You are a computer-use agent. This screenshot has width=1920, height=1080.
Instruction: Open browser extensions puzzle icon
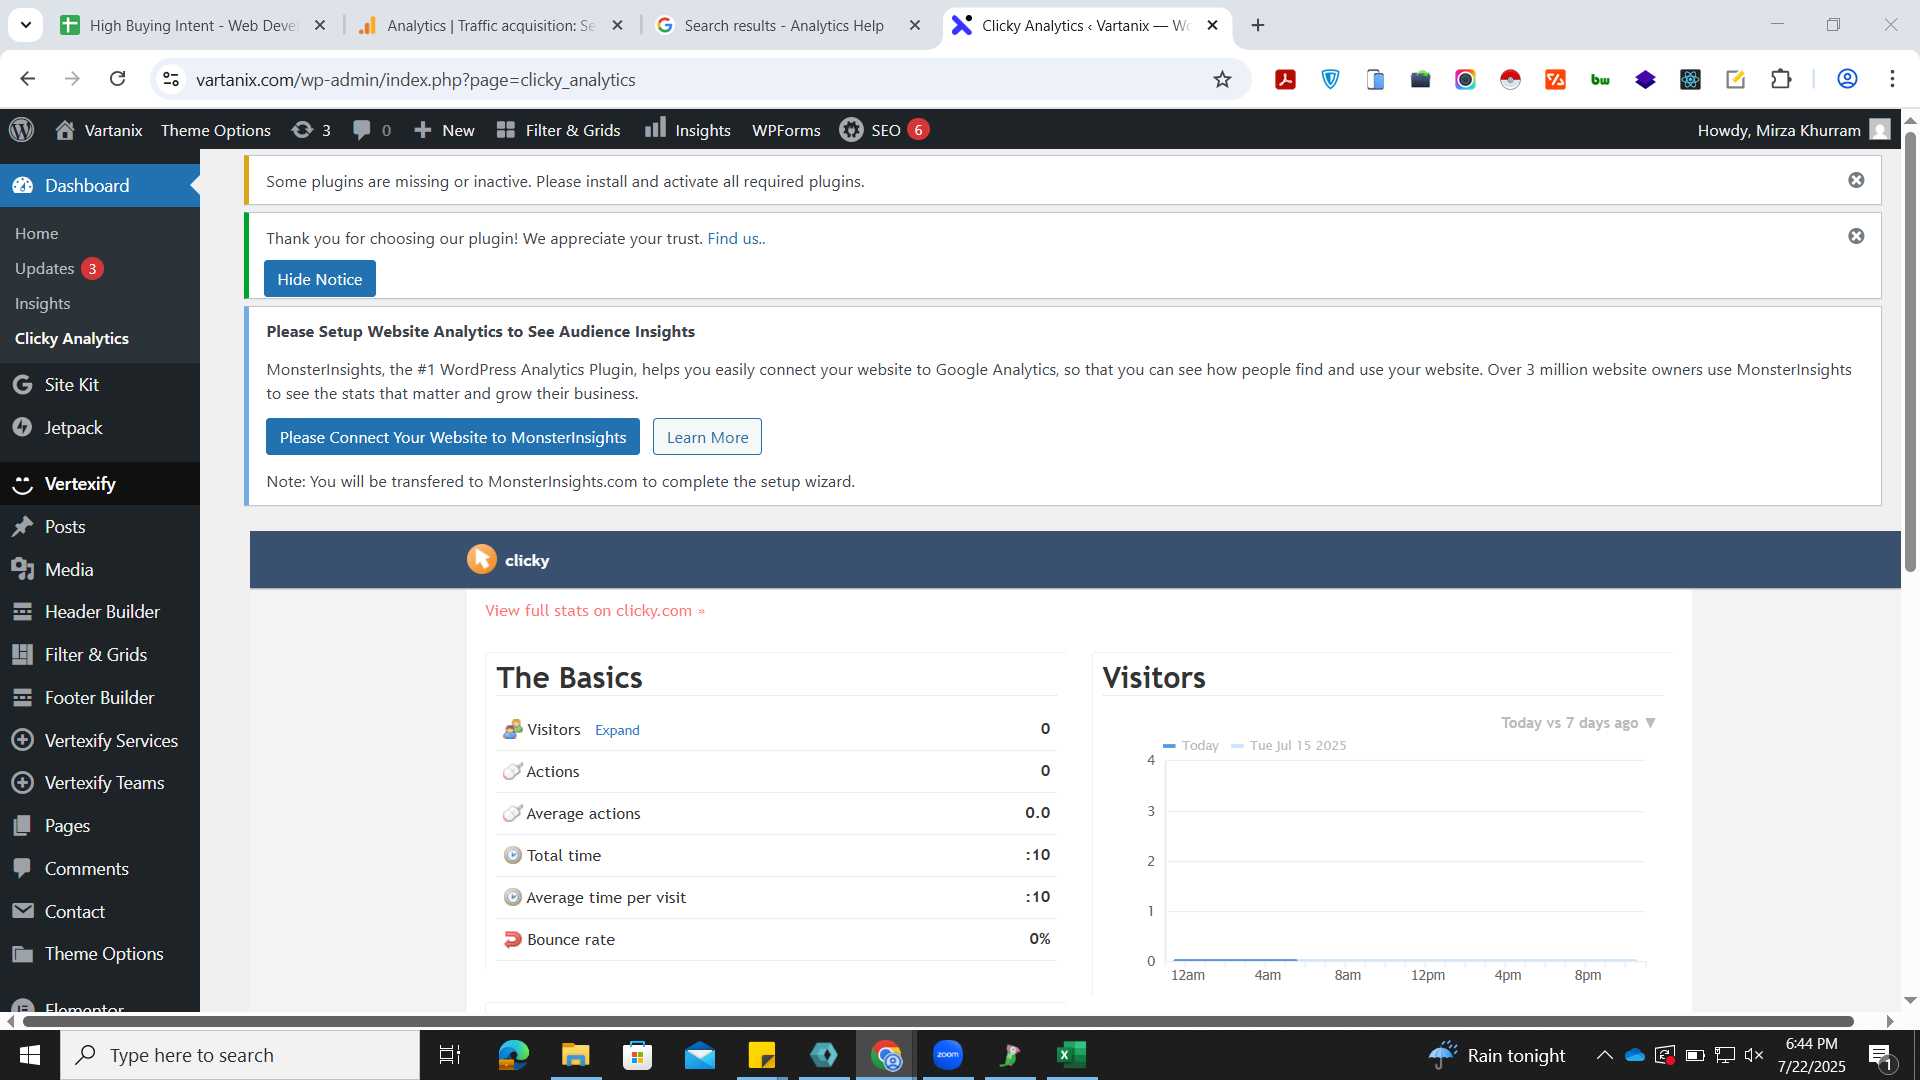1781,79
